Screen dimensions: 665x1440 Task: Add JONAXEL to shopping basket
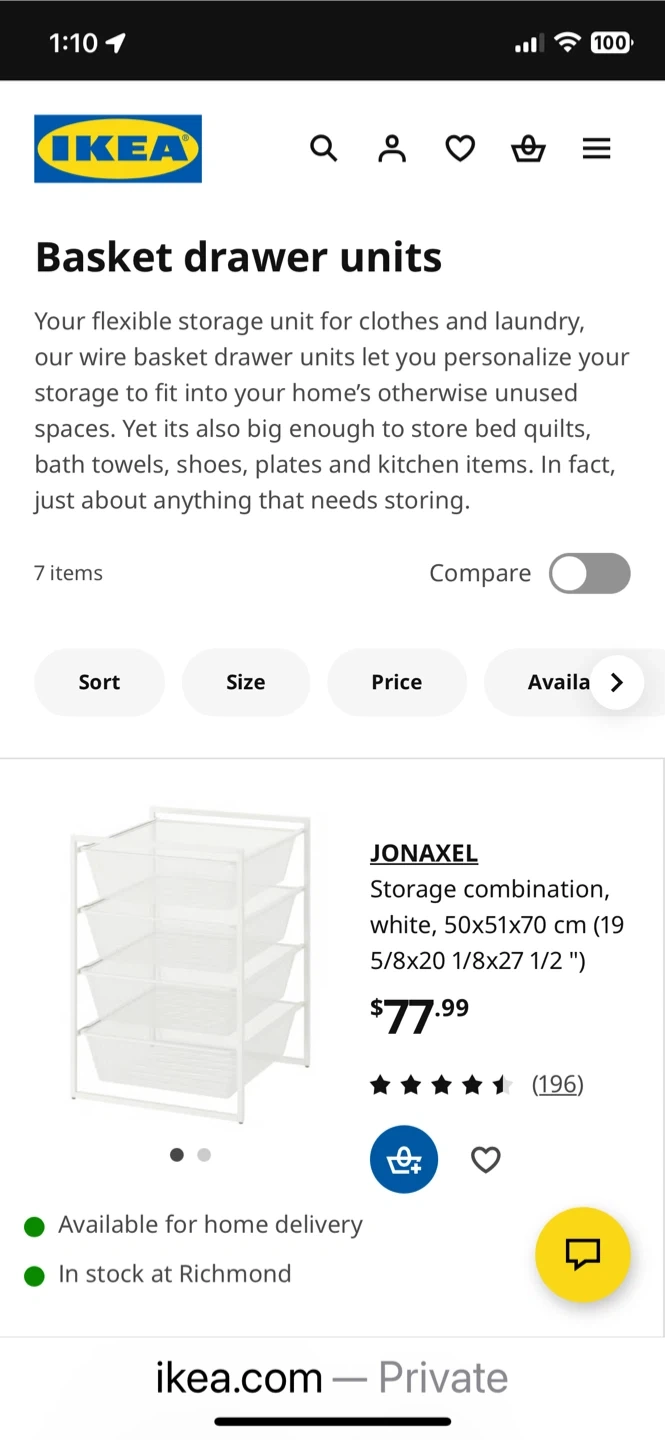point(404,1160)
